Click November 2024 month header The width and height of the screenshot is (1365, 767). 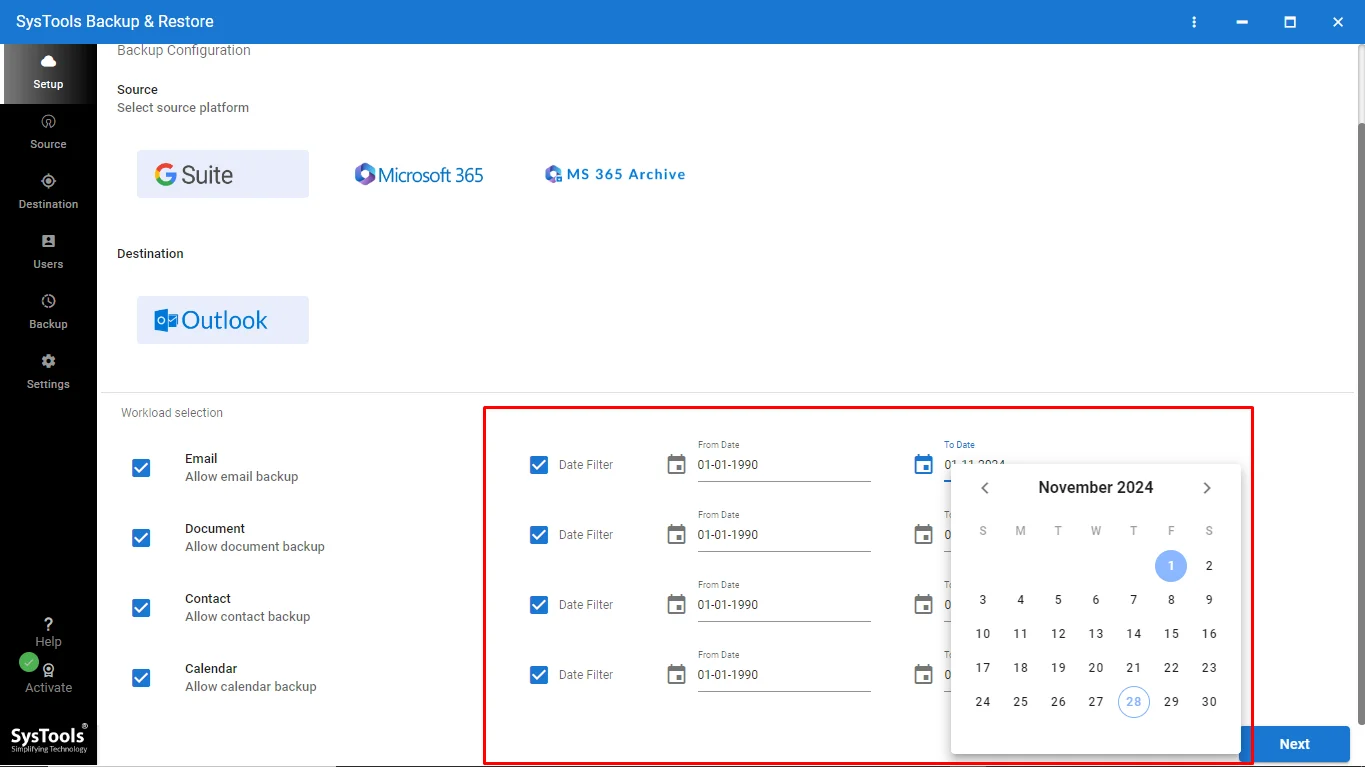click(x=1096, y=488)
